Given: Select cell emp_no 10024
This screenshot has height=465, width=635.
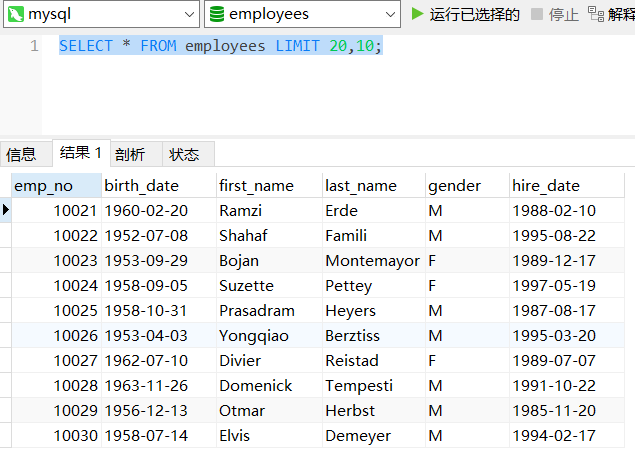Looking at the screenshot, I should (56, 286).
